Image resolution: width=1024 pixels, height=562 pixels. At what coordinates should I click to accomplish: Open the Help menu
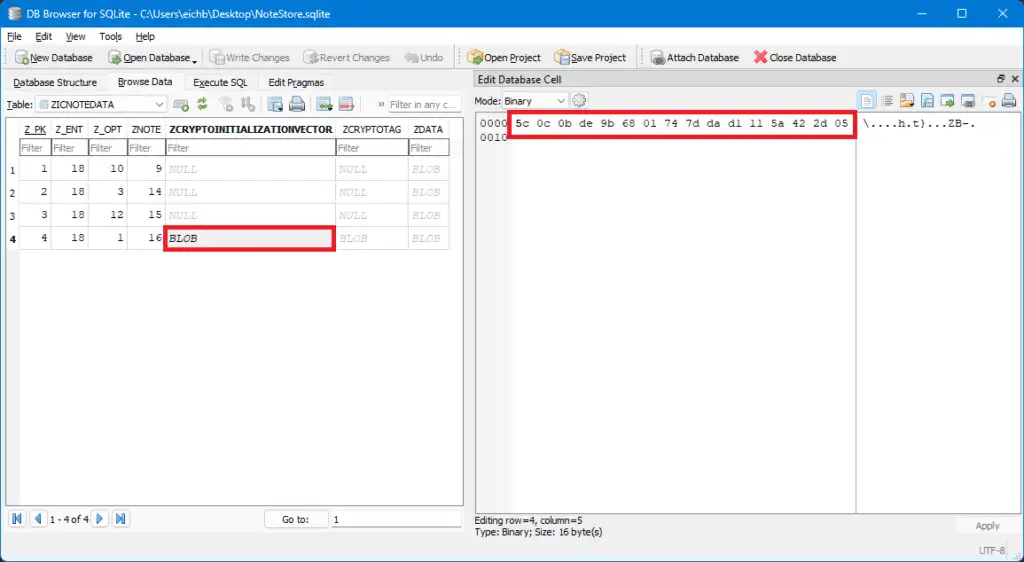coord(145,37)
